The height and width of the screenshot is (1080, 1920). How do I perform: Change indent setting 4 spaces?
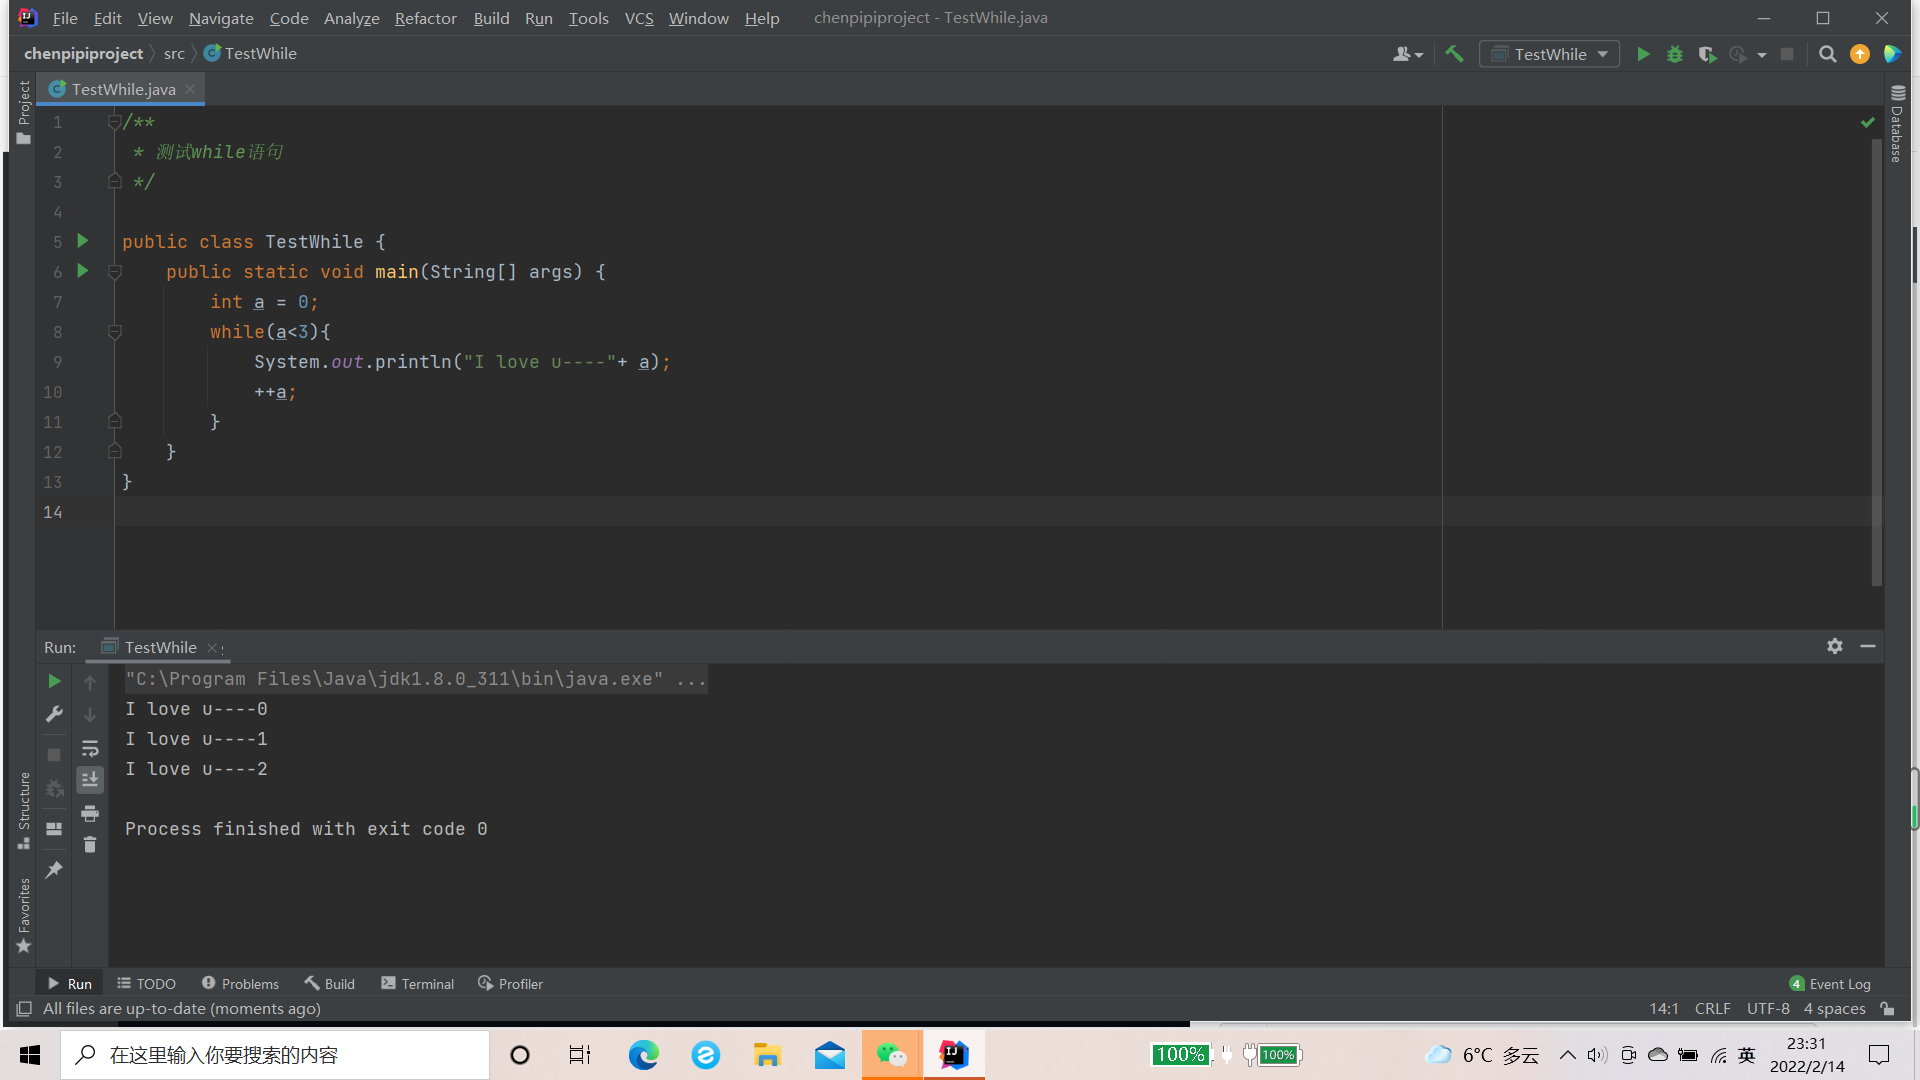click(x=1834, y=1009)
